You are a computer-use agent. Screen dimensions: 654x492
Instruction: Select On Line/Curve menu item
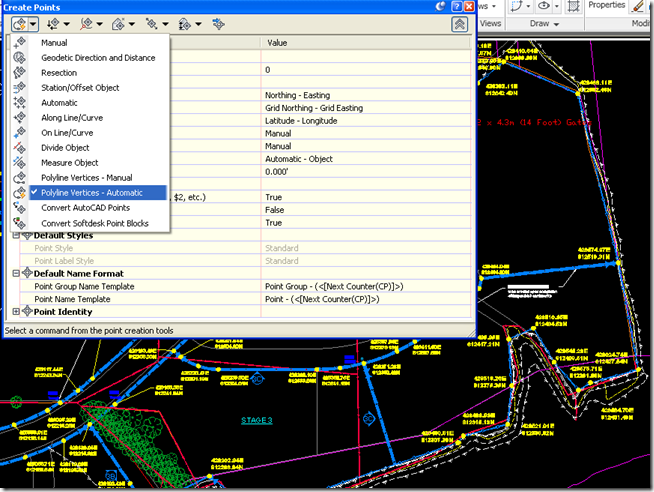coord(67,133)
